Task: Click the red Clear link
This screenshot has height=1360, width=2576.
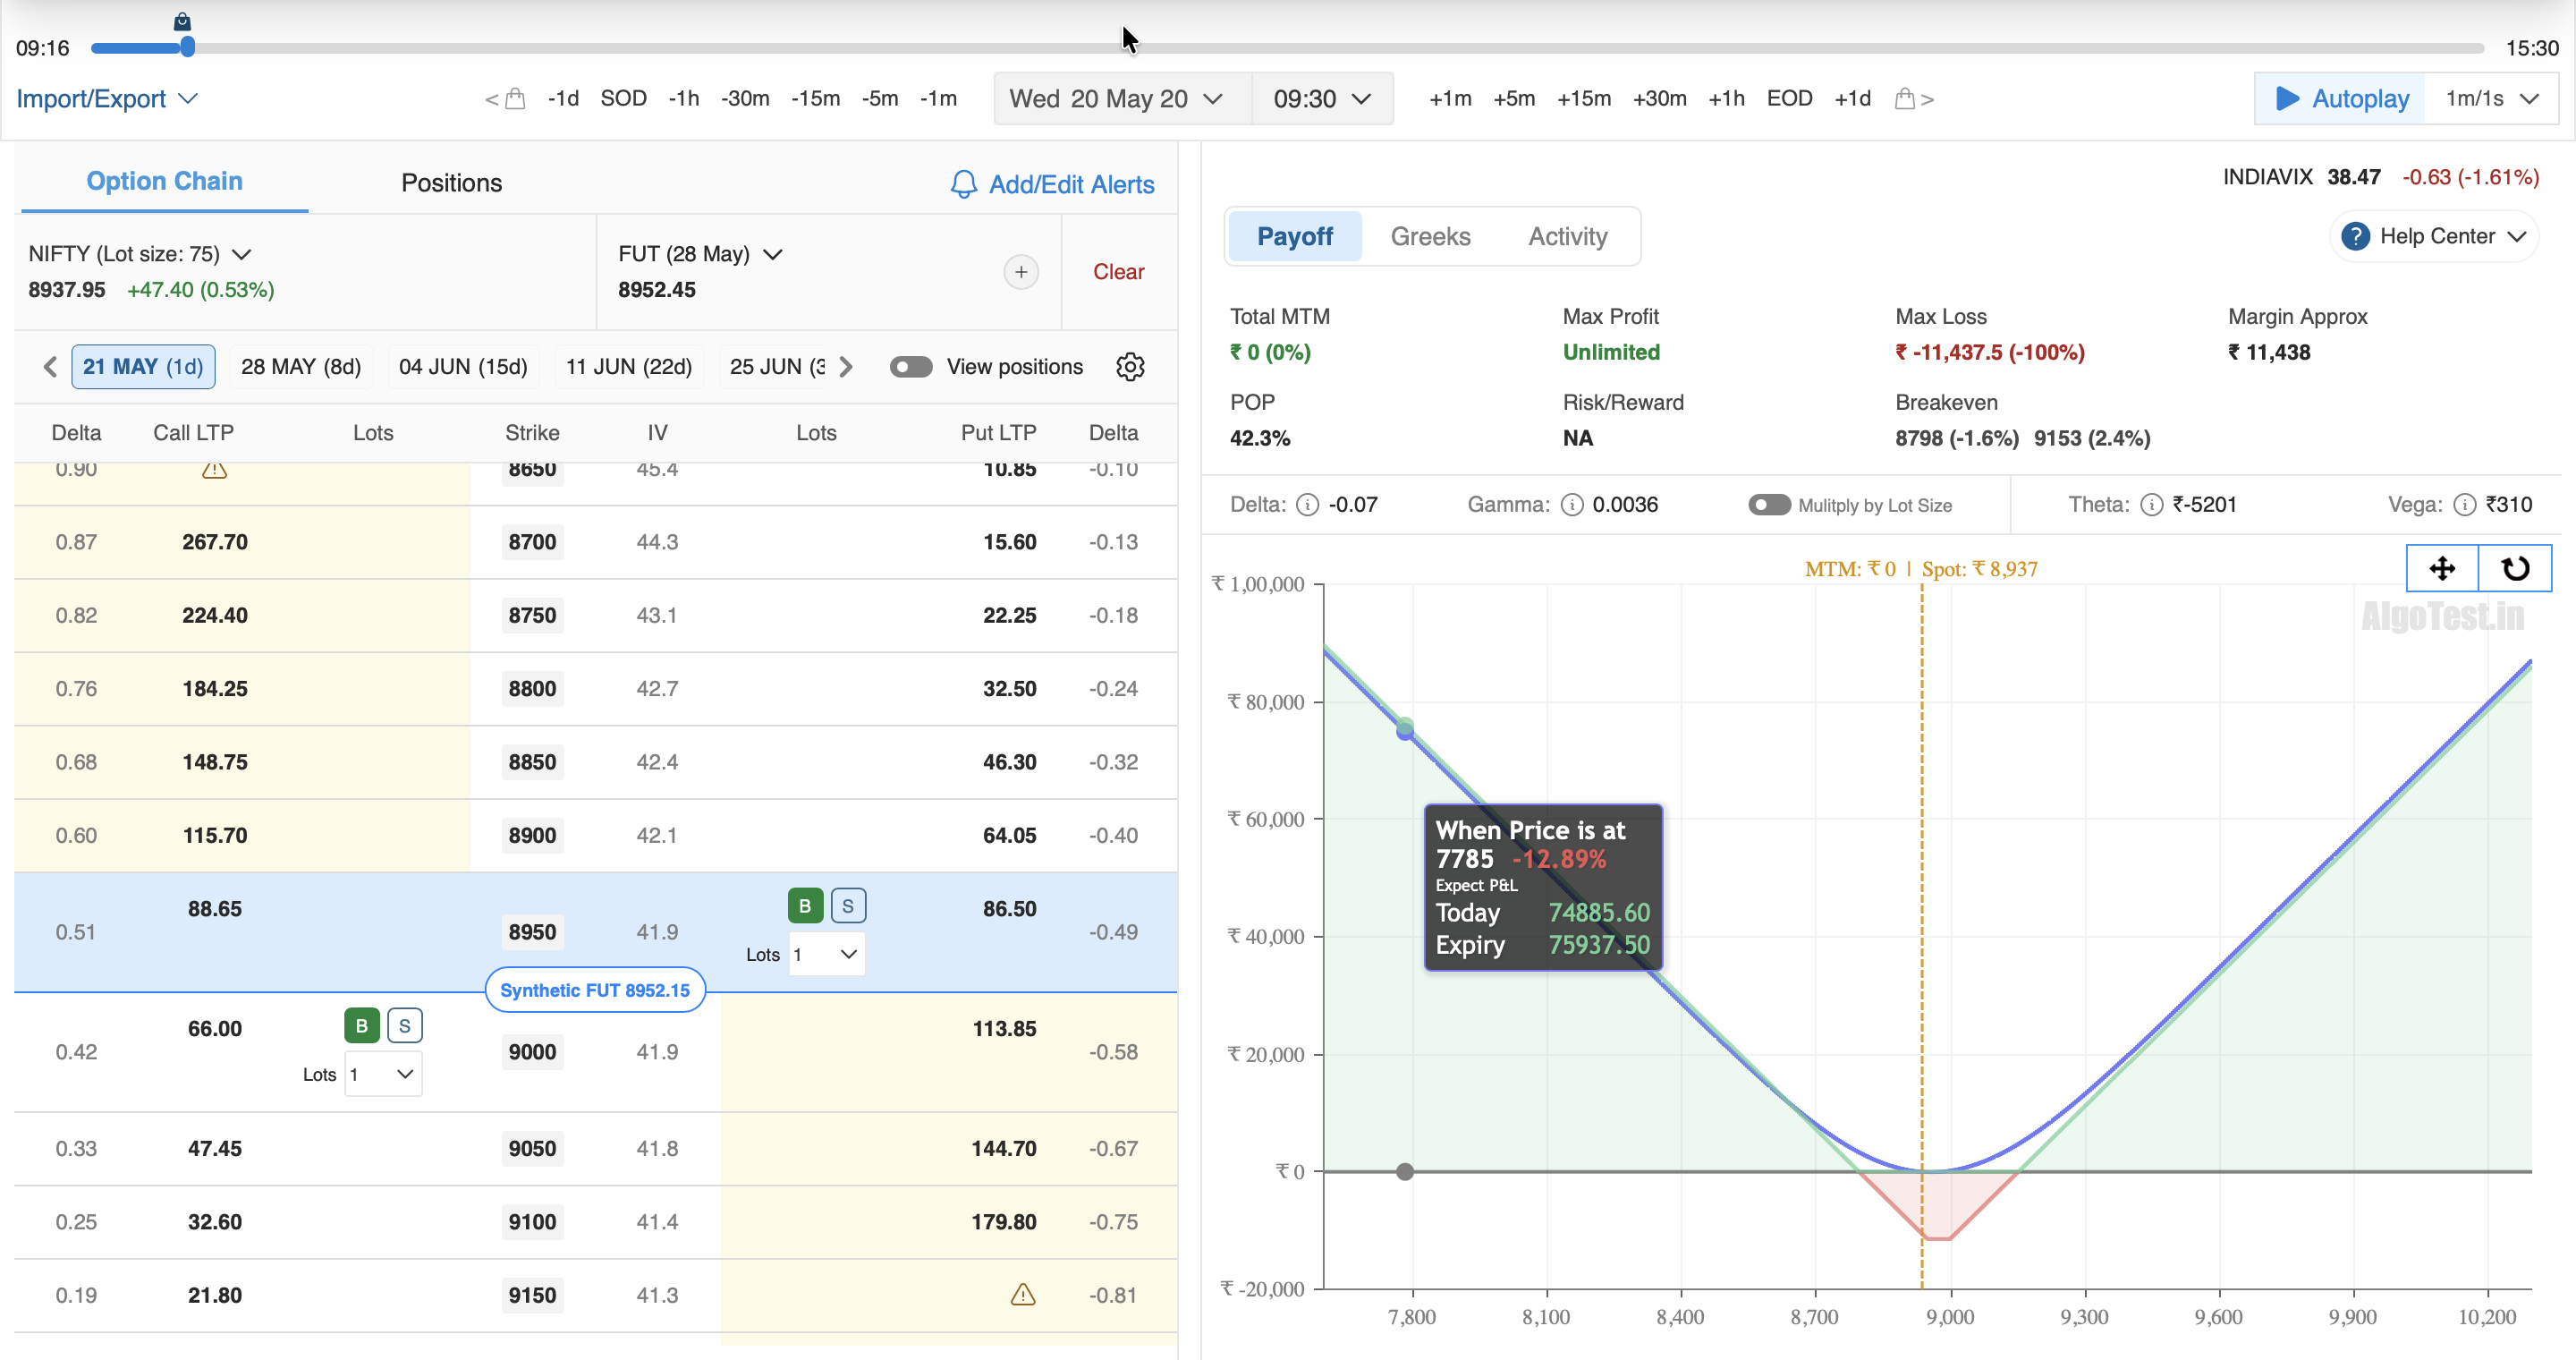Action: pos(1117,272)
